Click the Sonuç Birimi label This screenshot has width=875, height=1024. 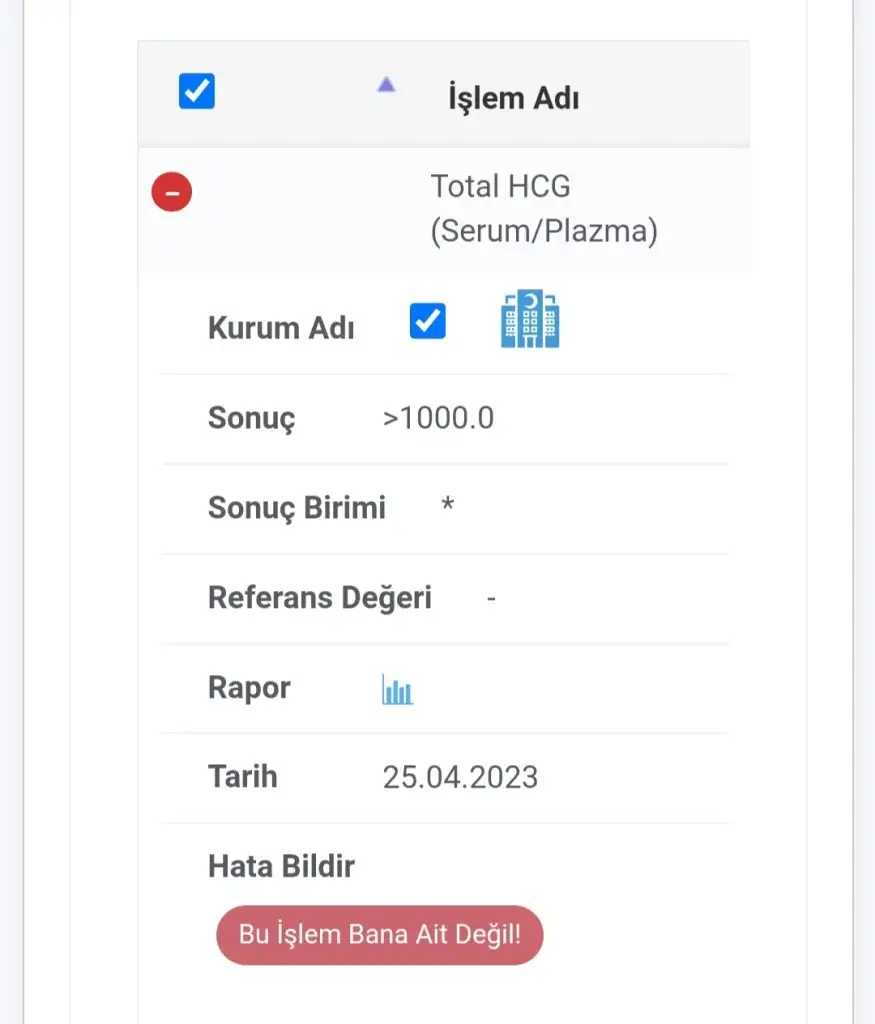tap(296, 507)
